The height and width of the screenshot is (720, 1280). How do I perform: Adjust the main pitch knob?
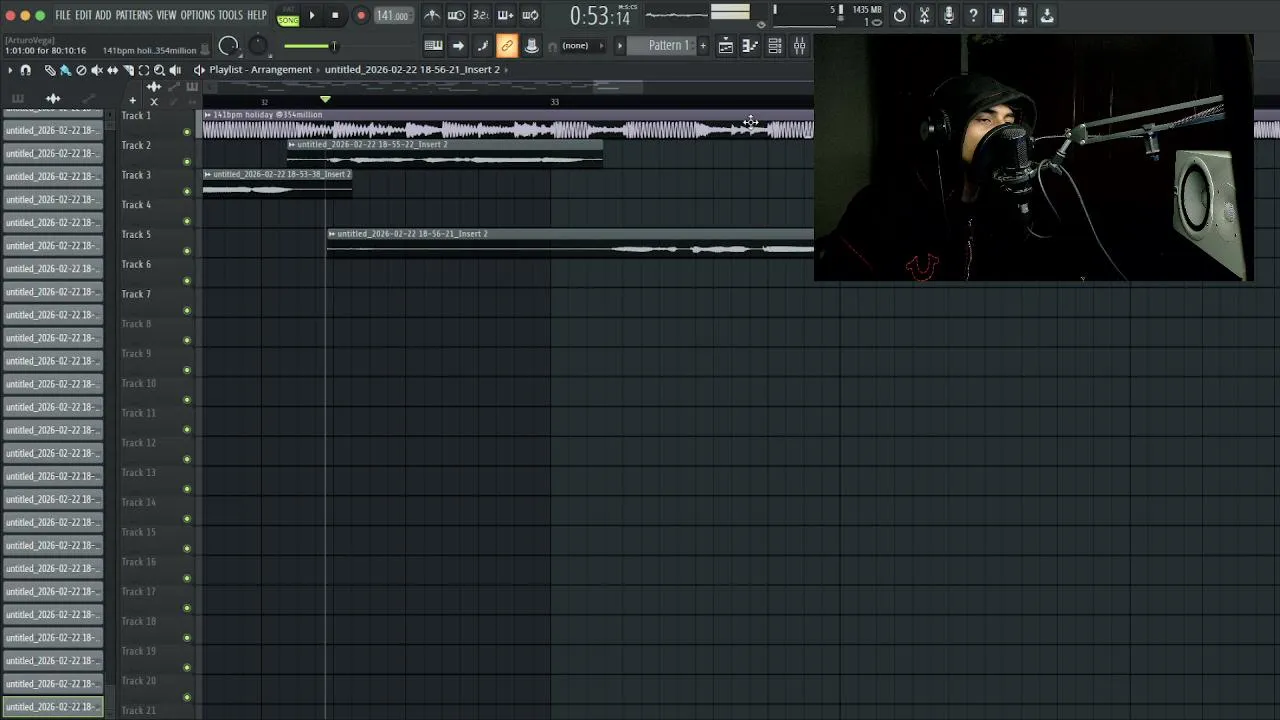coord(258,45)
